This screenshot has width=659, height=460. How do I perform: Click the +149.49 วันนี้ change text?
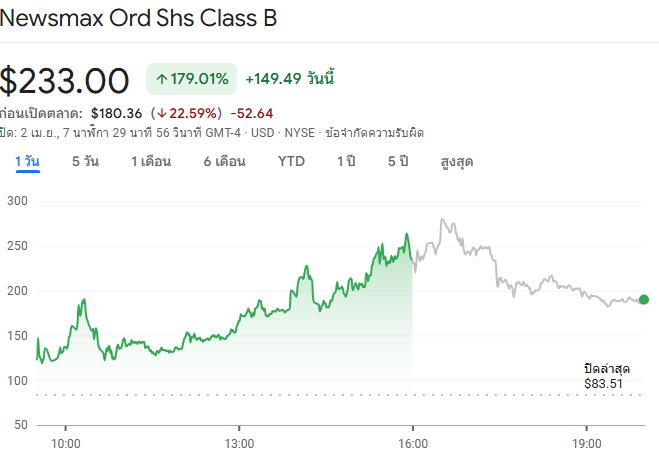point(288,78)
